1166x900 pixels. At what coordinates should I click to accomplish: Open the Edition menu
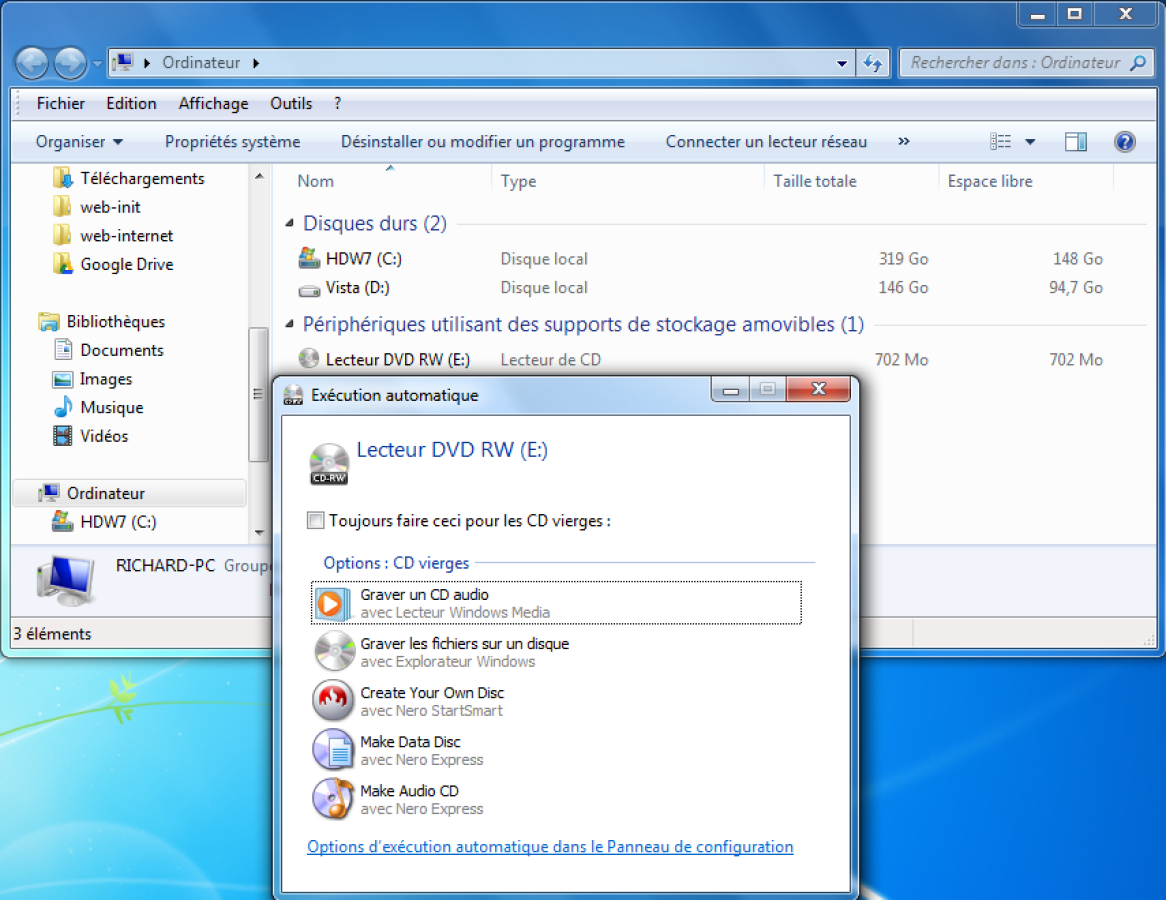coord(131,103)
